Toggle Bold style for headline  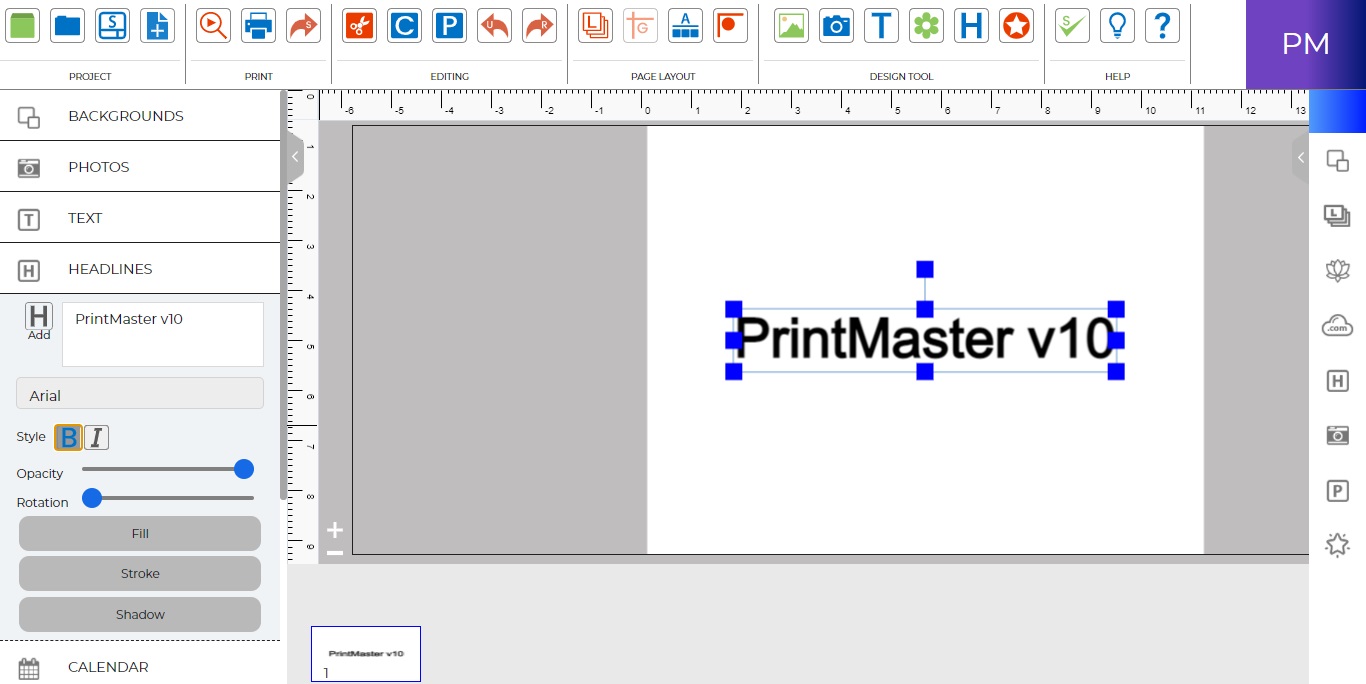pyautogui.click(x=68, y=437)
